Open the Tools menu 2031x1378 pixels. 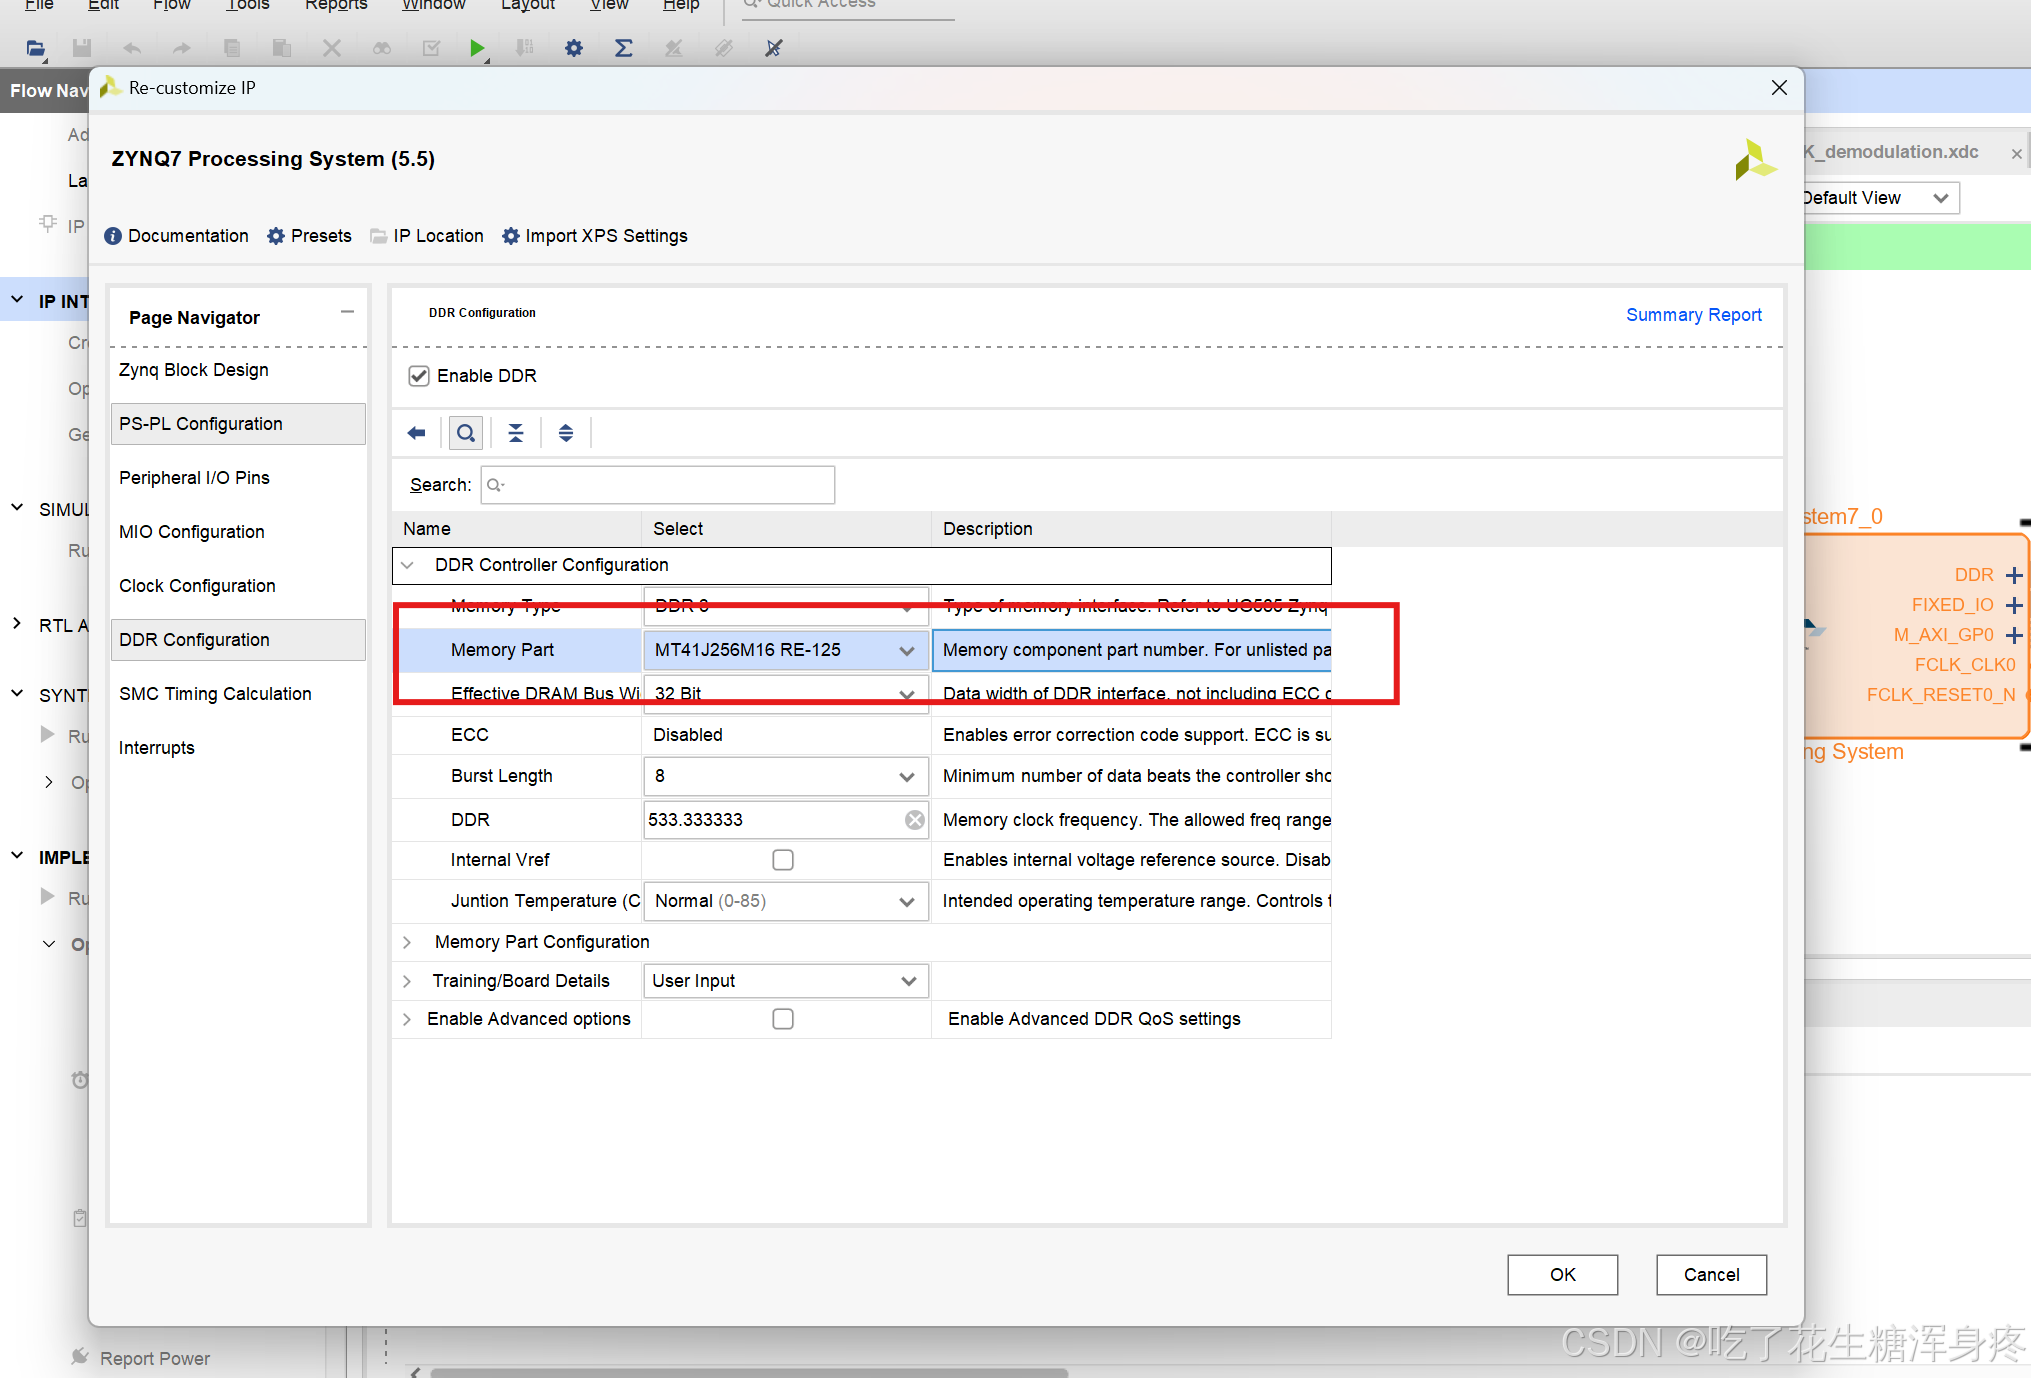pyautogui.click(x=247, y=5)
